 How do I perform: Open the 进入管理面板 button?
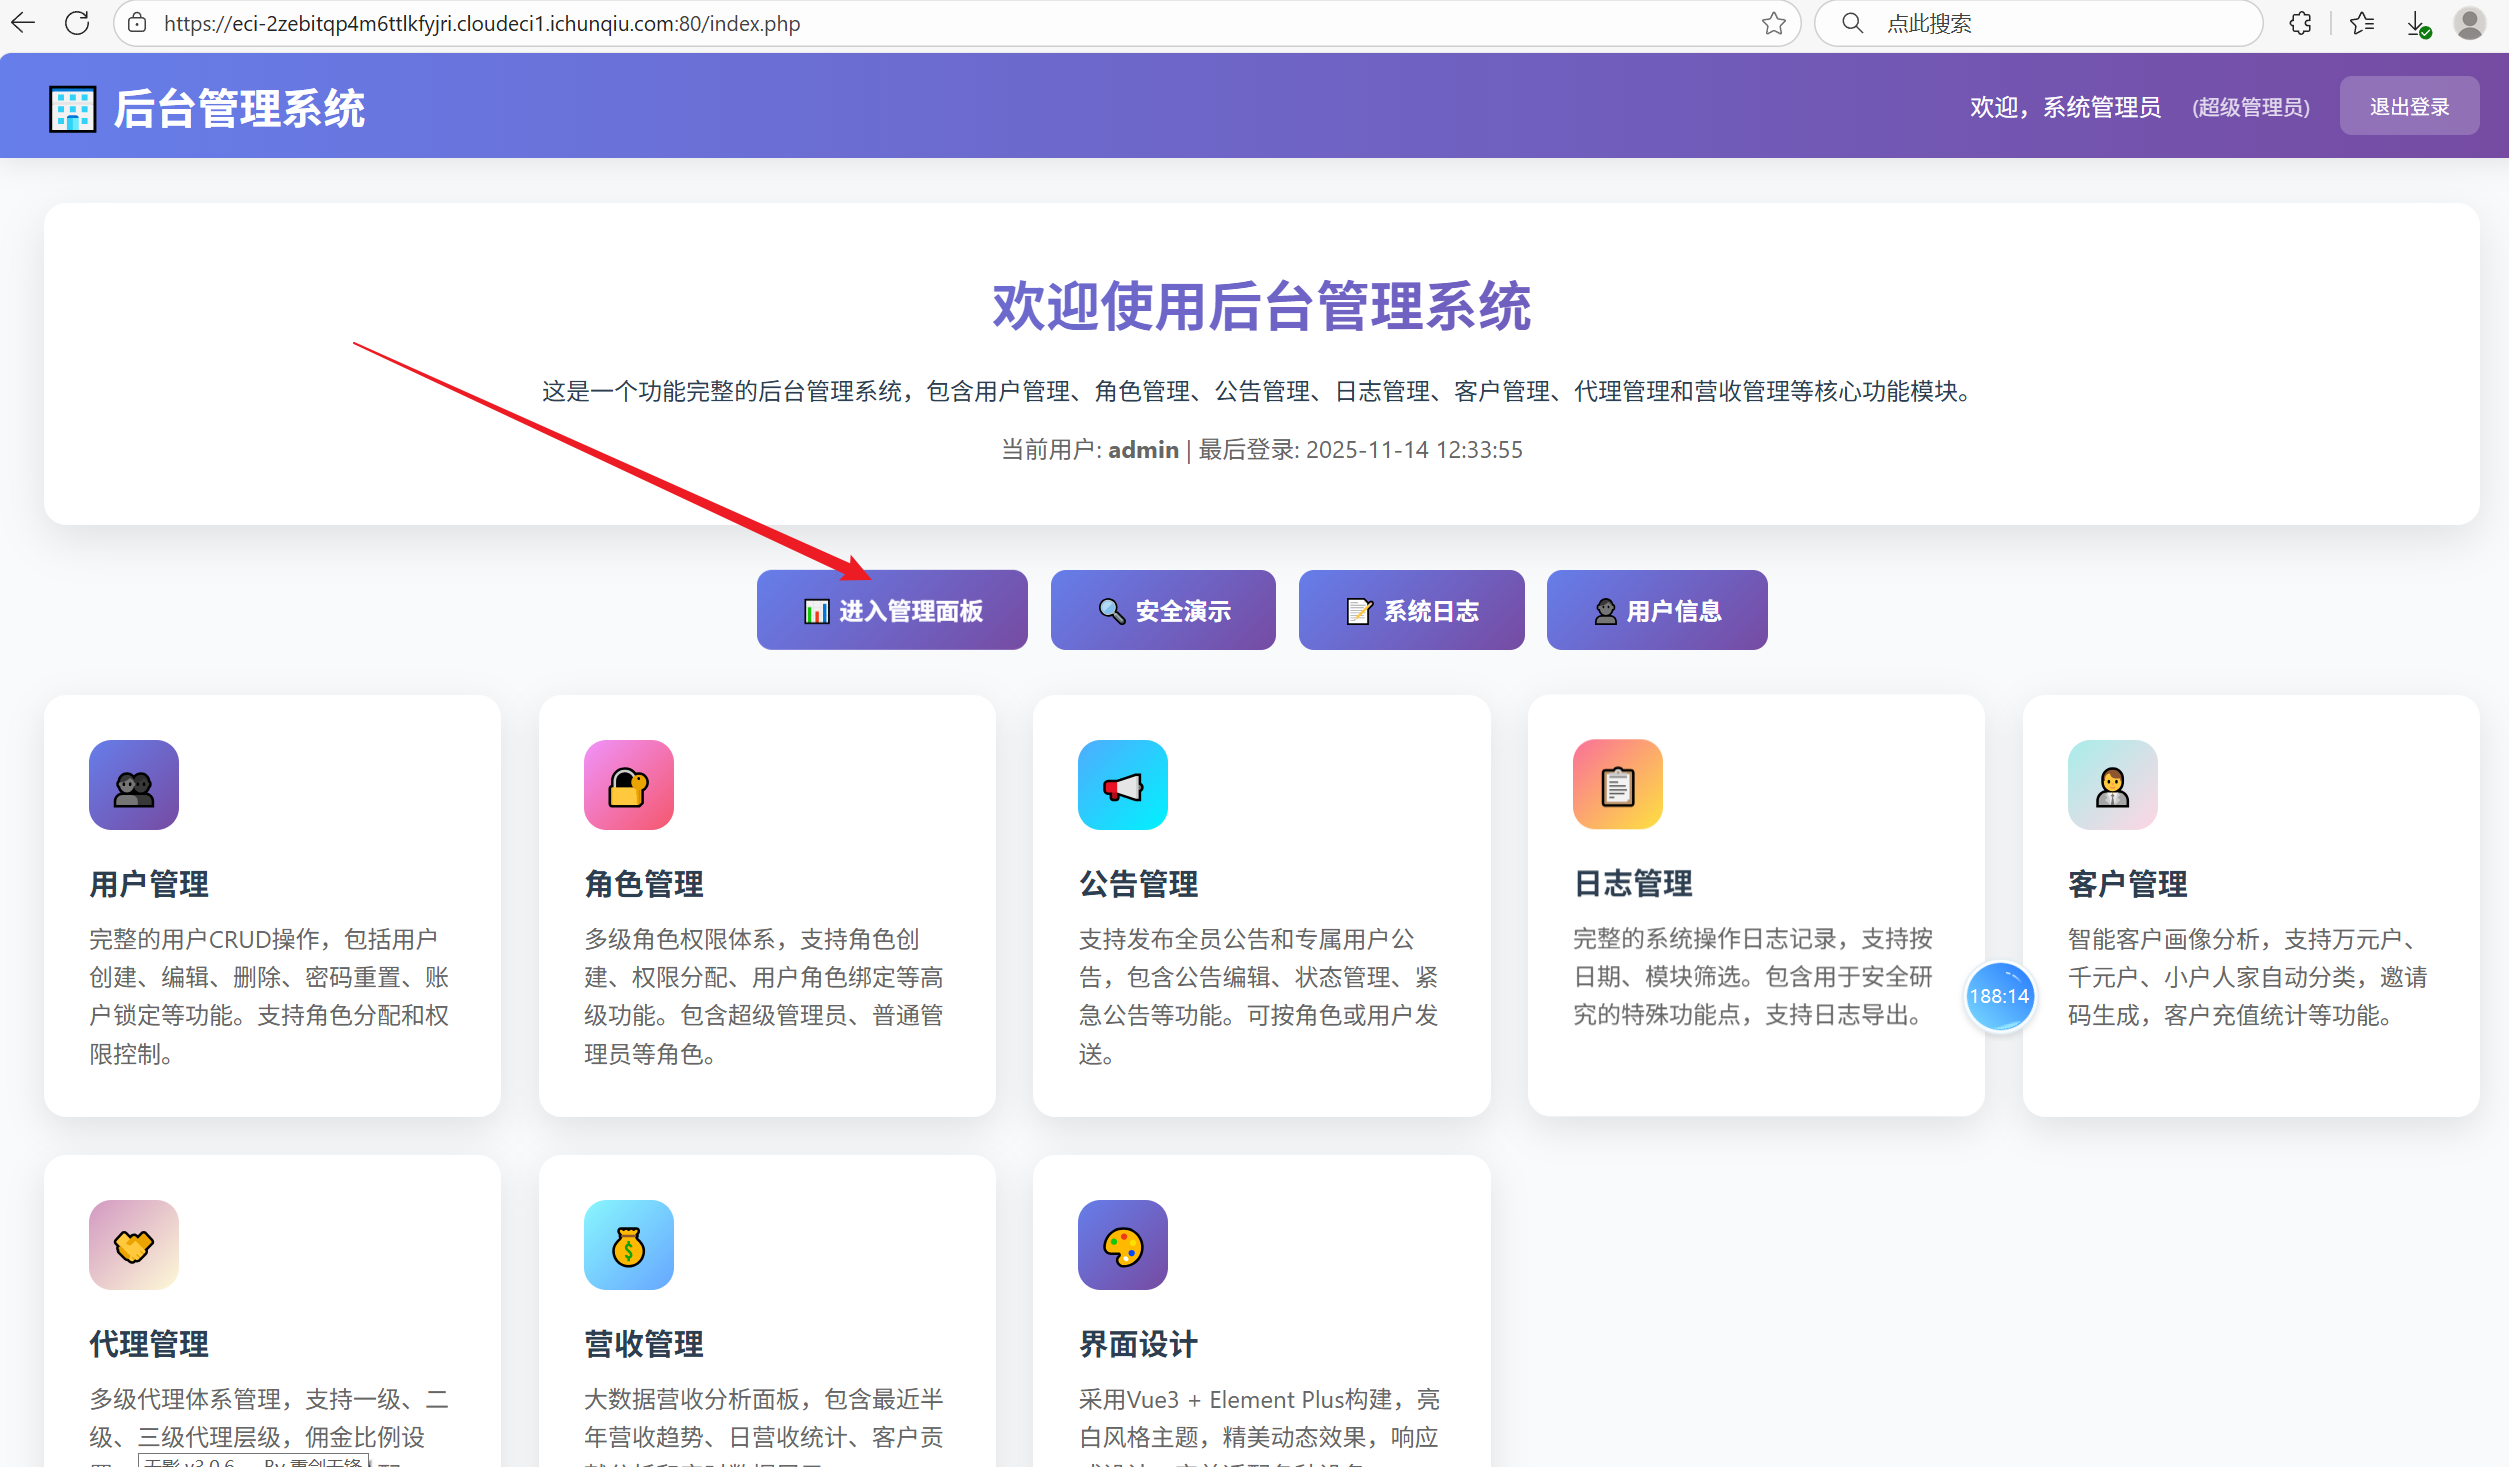pyautogui.click(x=891, y=610)
